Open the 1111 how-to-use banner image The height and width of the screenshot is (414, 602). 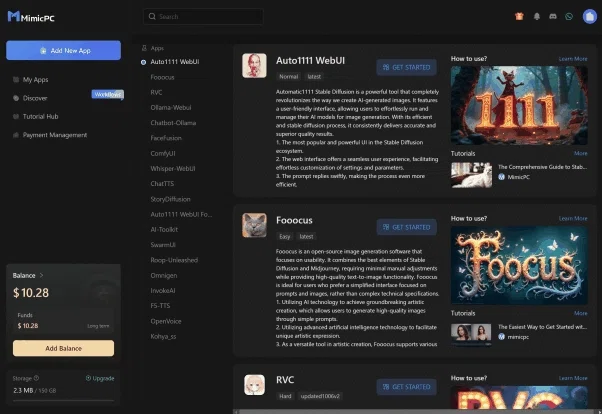click(519, 105)
